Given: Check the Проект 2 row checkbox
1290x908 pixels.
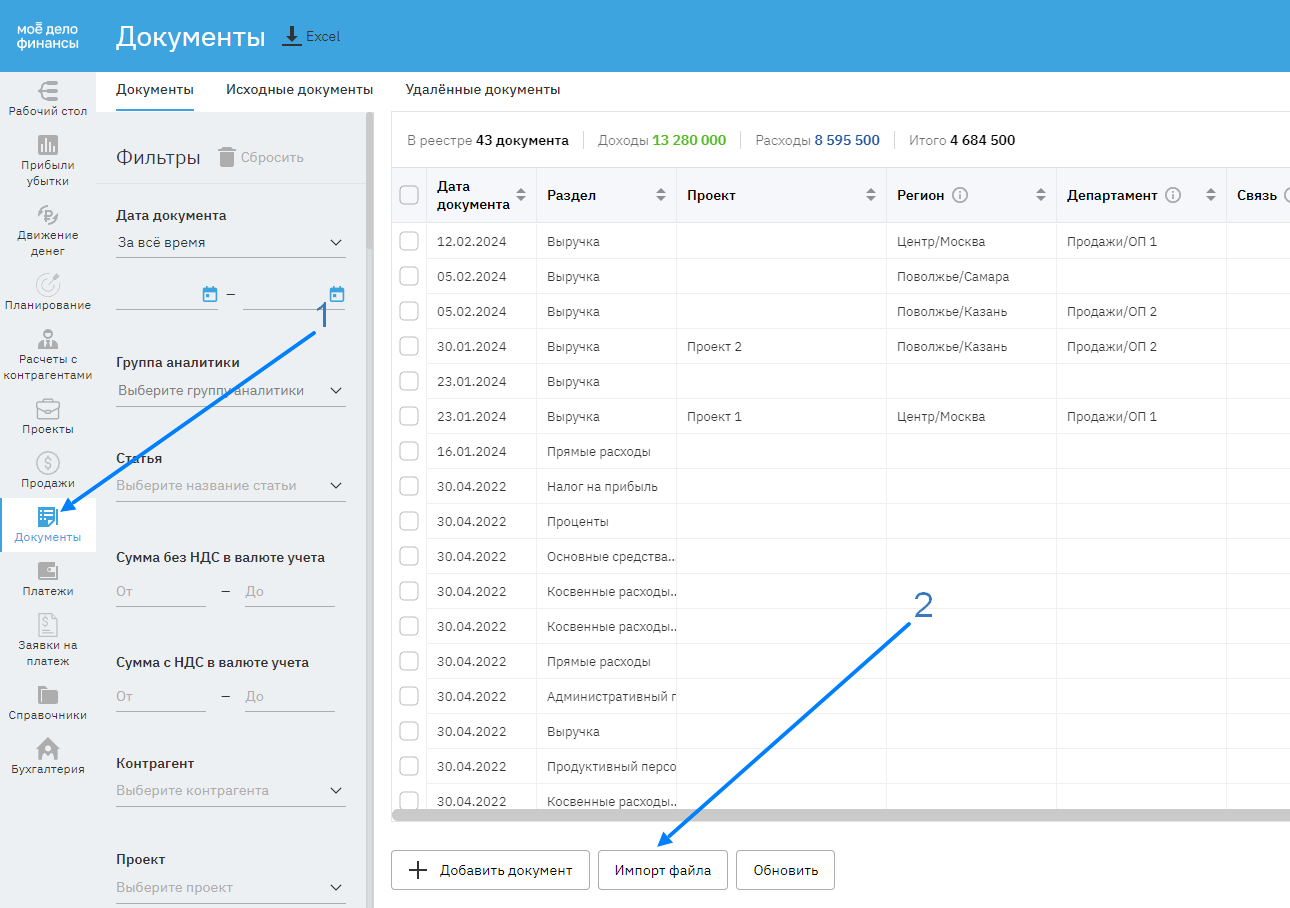Looking at the screenshot, I should click(409, 346).
